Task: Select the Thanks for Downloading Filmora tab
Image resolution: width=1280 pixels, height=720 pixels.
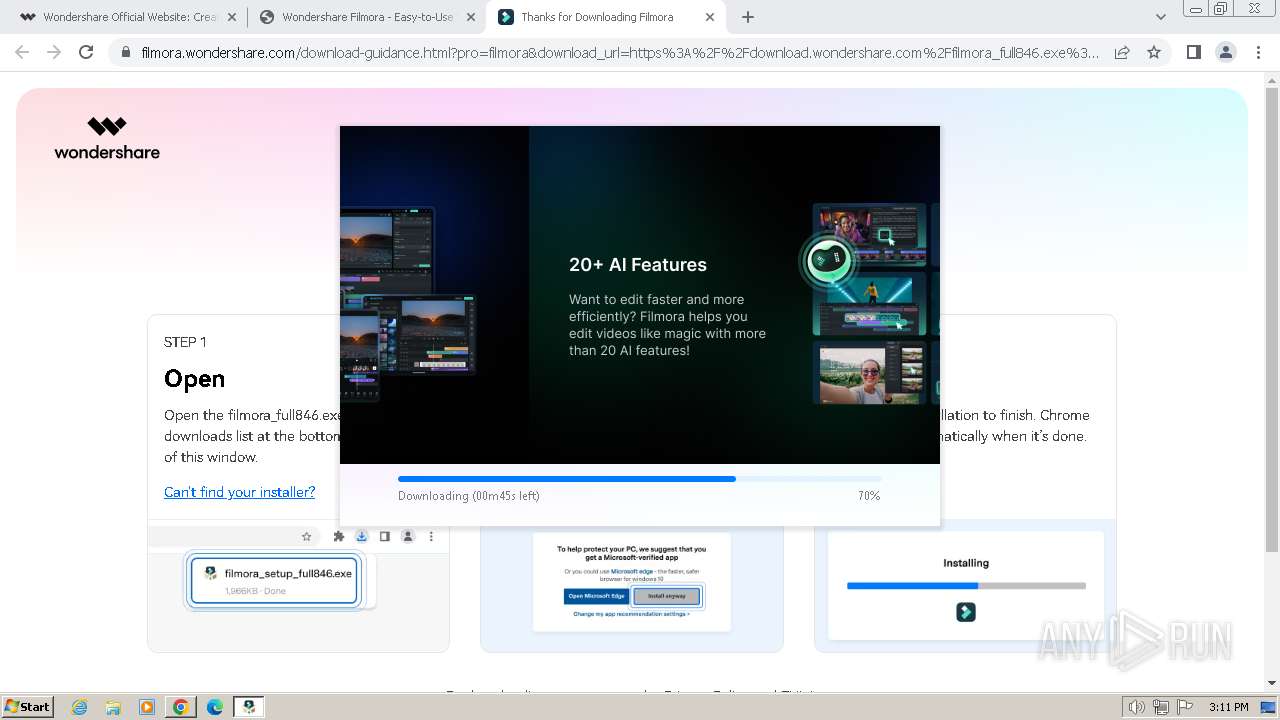Action: [x=597, y=17]
